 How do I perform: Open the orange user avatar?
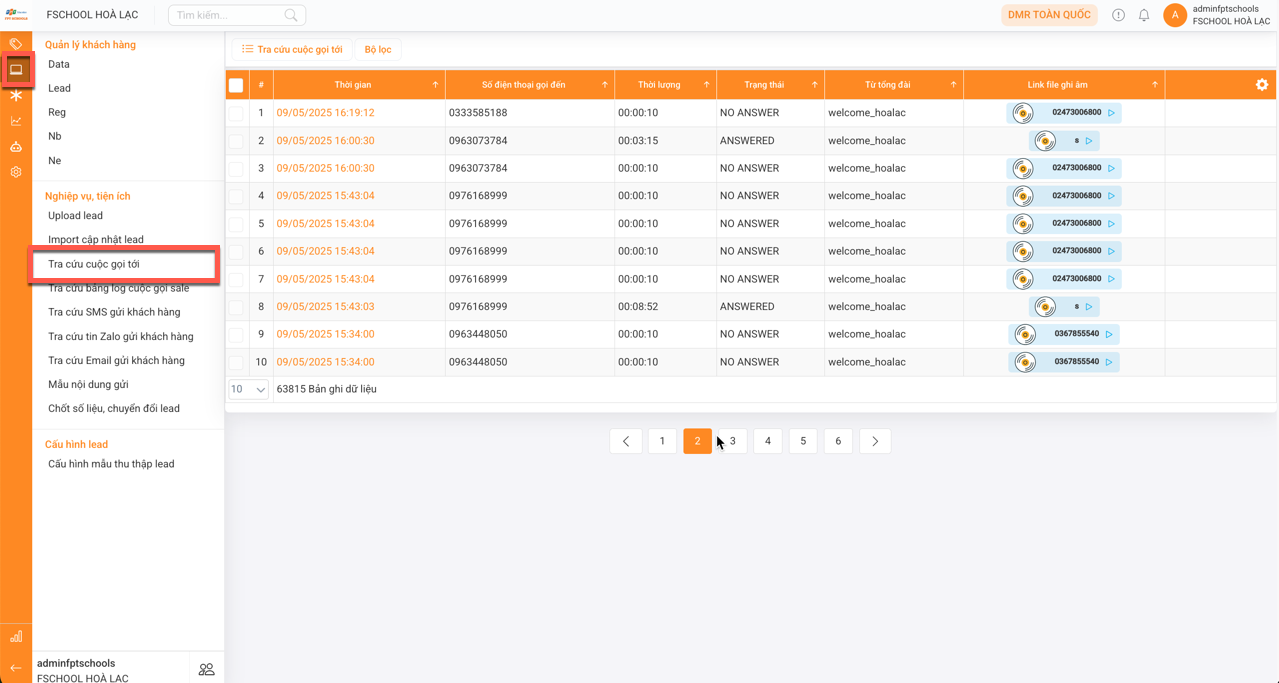click(x=1175, y=15)
